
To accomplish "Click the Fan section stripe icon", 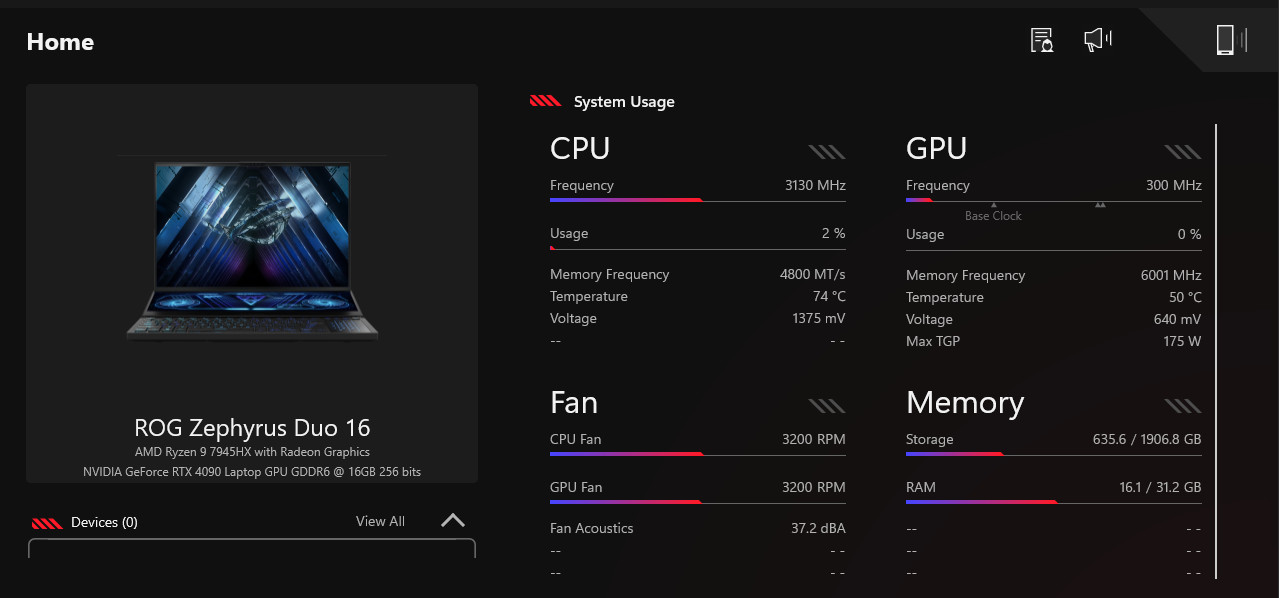I will (x=827, y=406).
